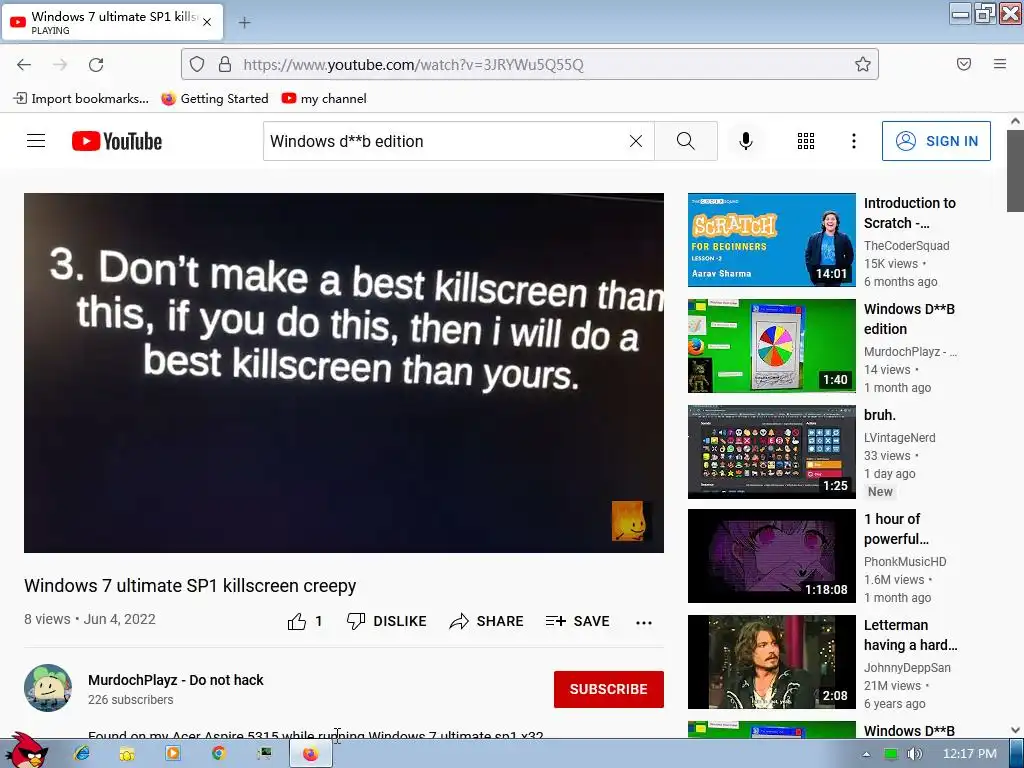Viewport: 1024px width, 768px height.
Task: Click the forward navigation arrow
Action: [60, 64]
